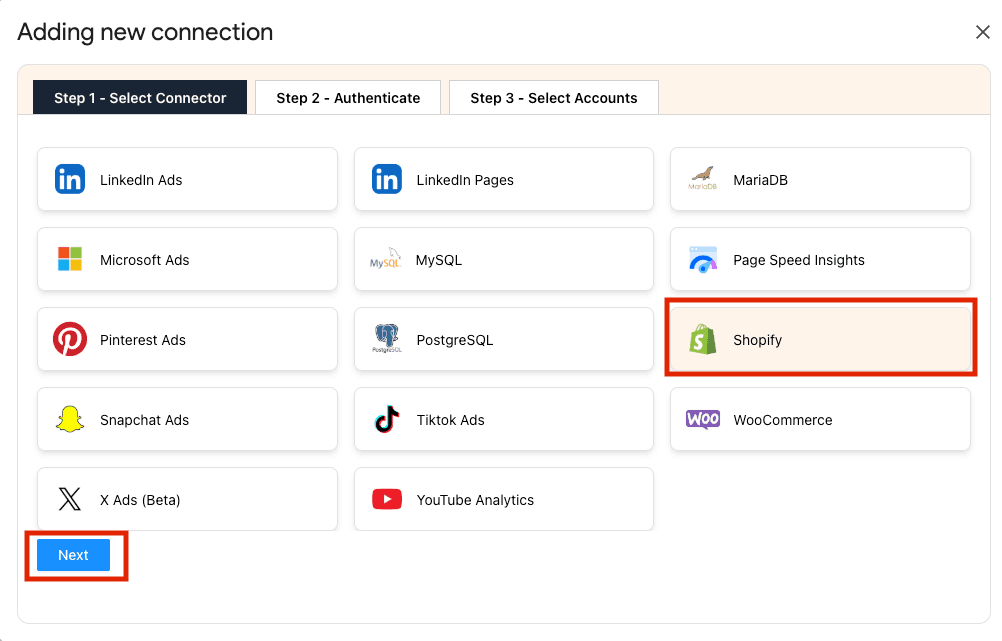Click the Microsoft four-color logo
Image resolution: width=1002 pixels, height=641 pixels.
[70, 259]
